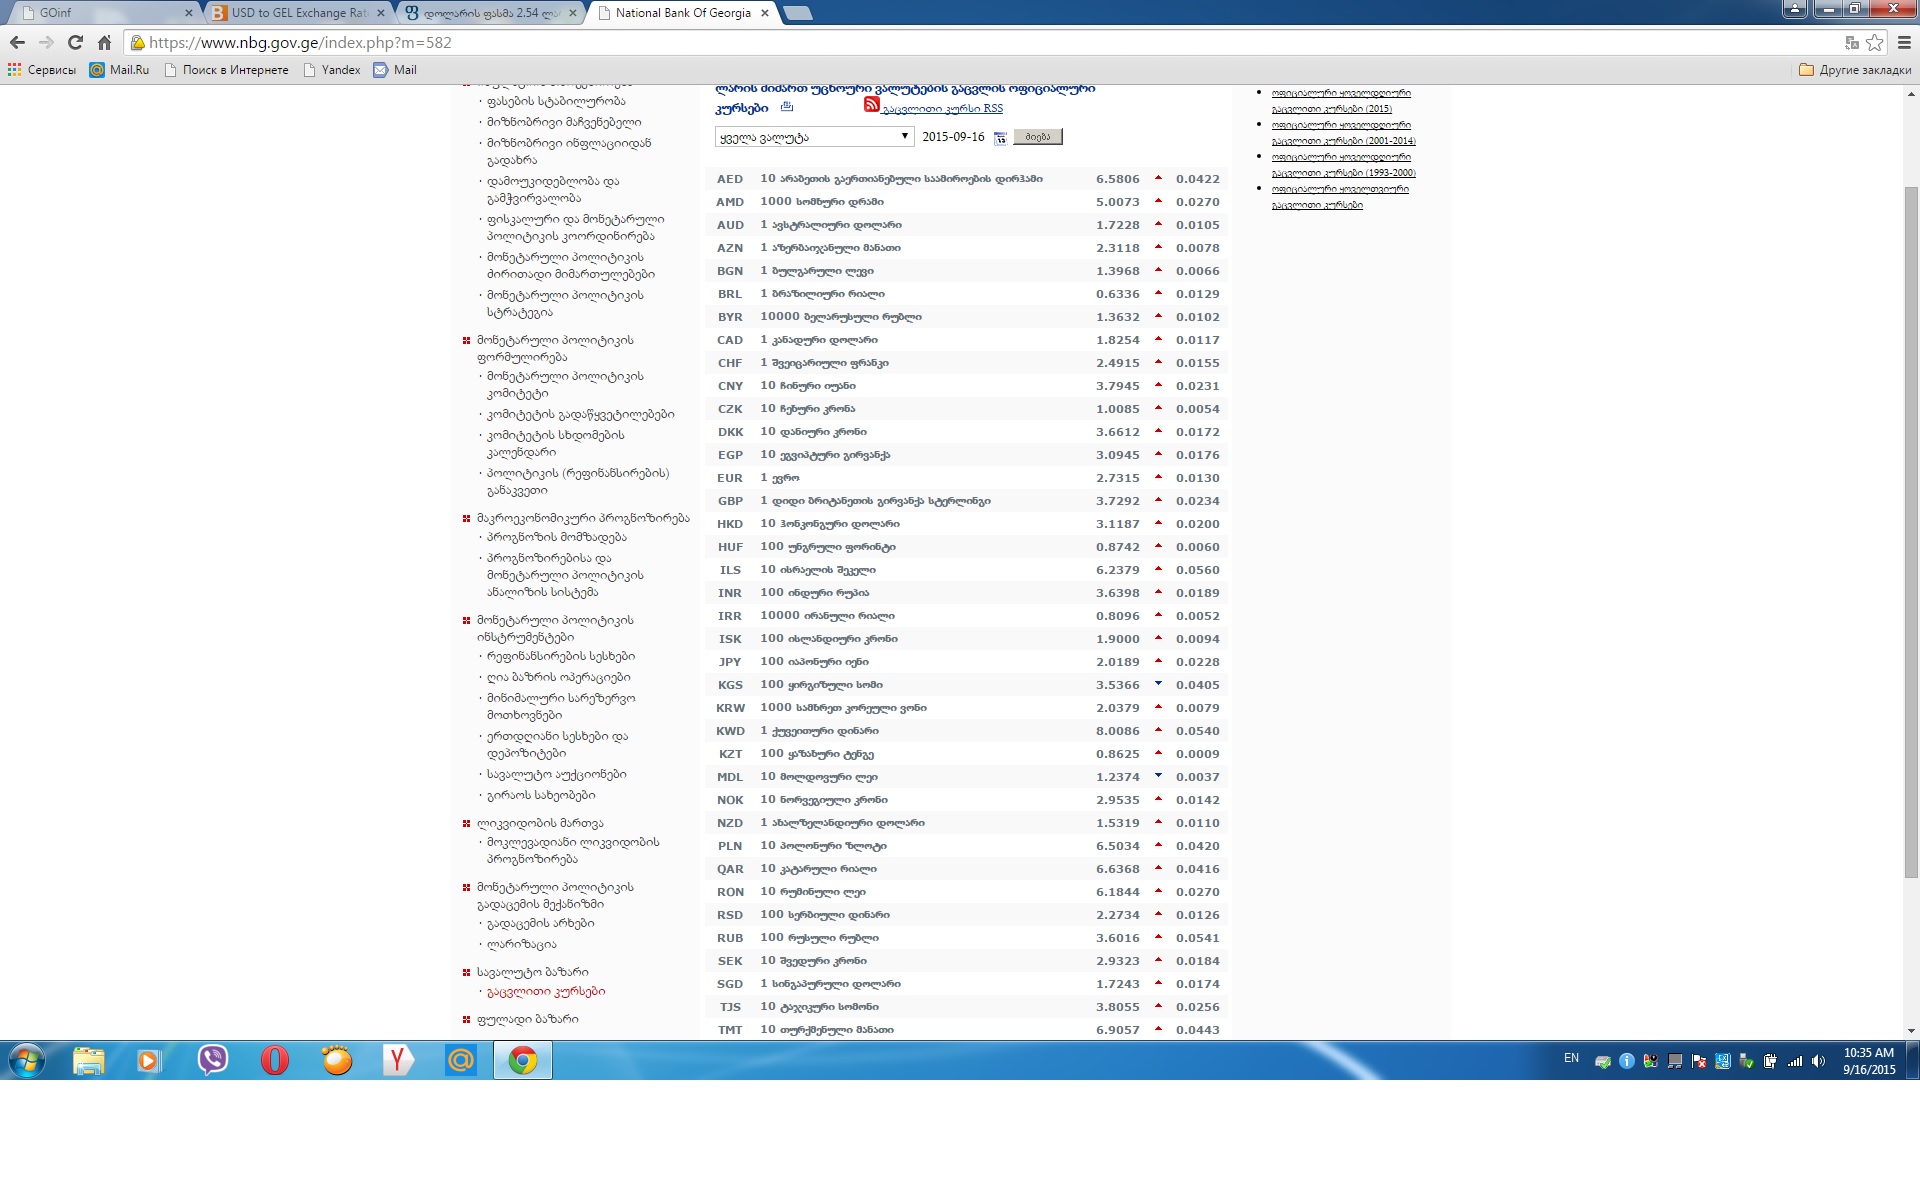Image resolution: width=1920 pixels, height=1200 pixels.
Task: Open the Chrome hamburger menu icon
Action: [1904, 42]
